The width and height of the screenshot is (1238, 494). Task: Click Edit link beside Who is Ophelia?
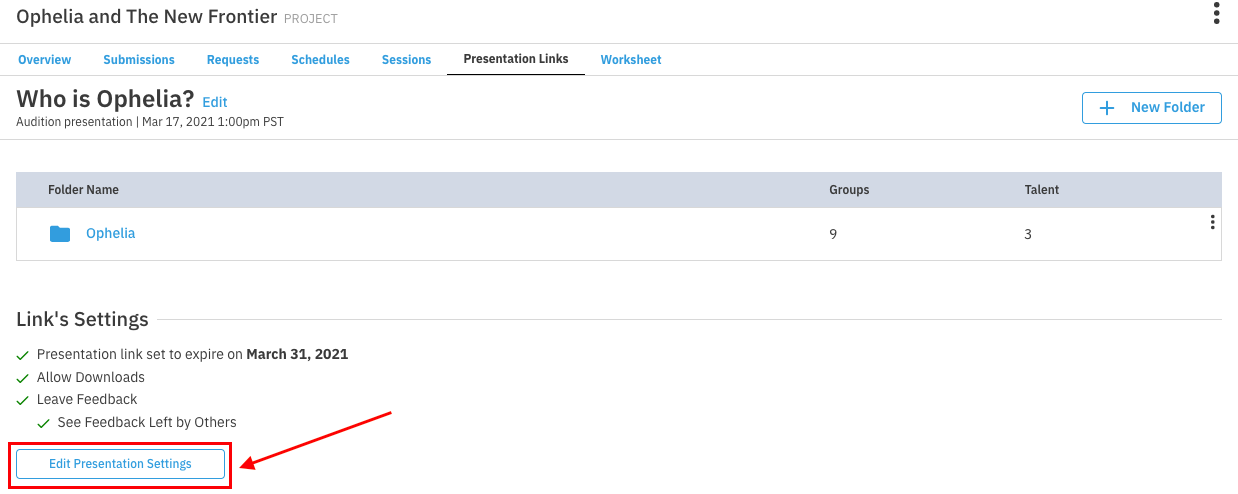tap(215, 102)
